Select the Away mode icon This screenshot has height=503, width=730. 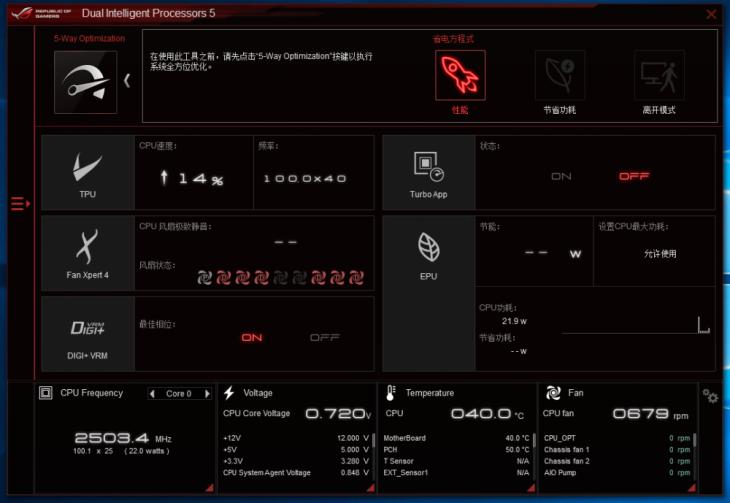(659, 75)
